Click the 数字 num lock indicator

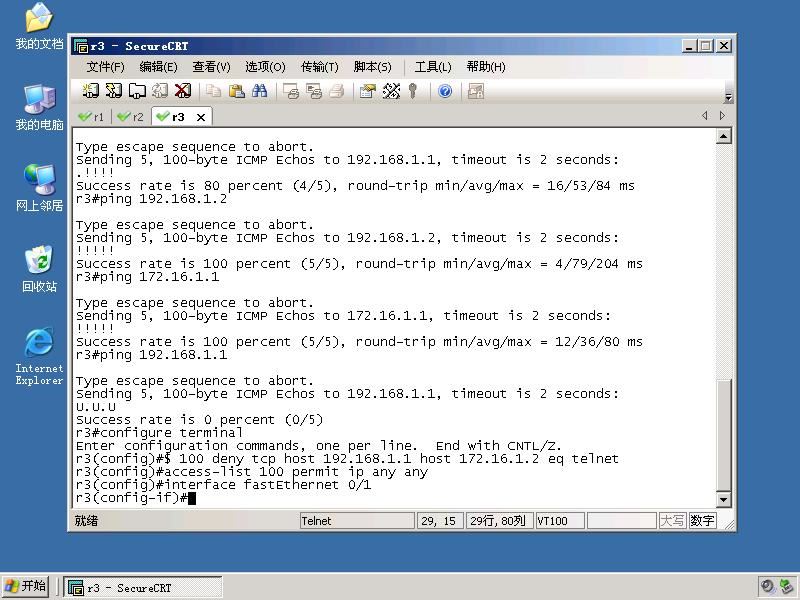click(x=702, y=521)
